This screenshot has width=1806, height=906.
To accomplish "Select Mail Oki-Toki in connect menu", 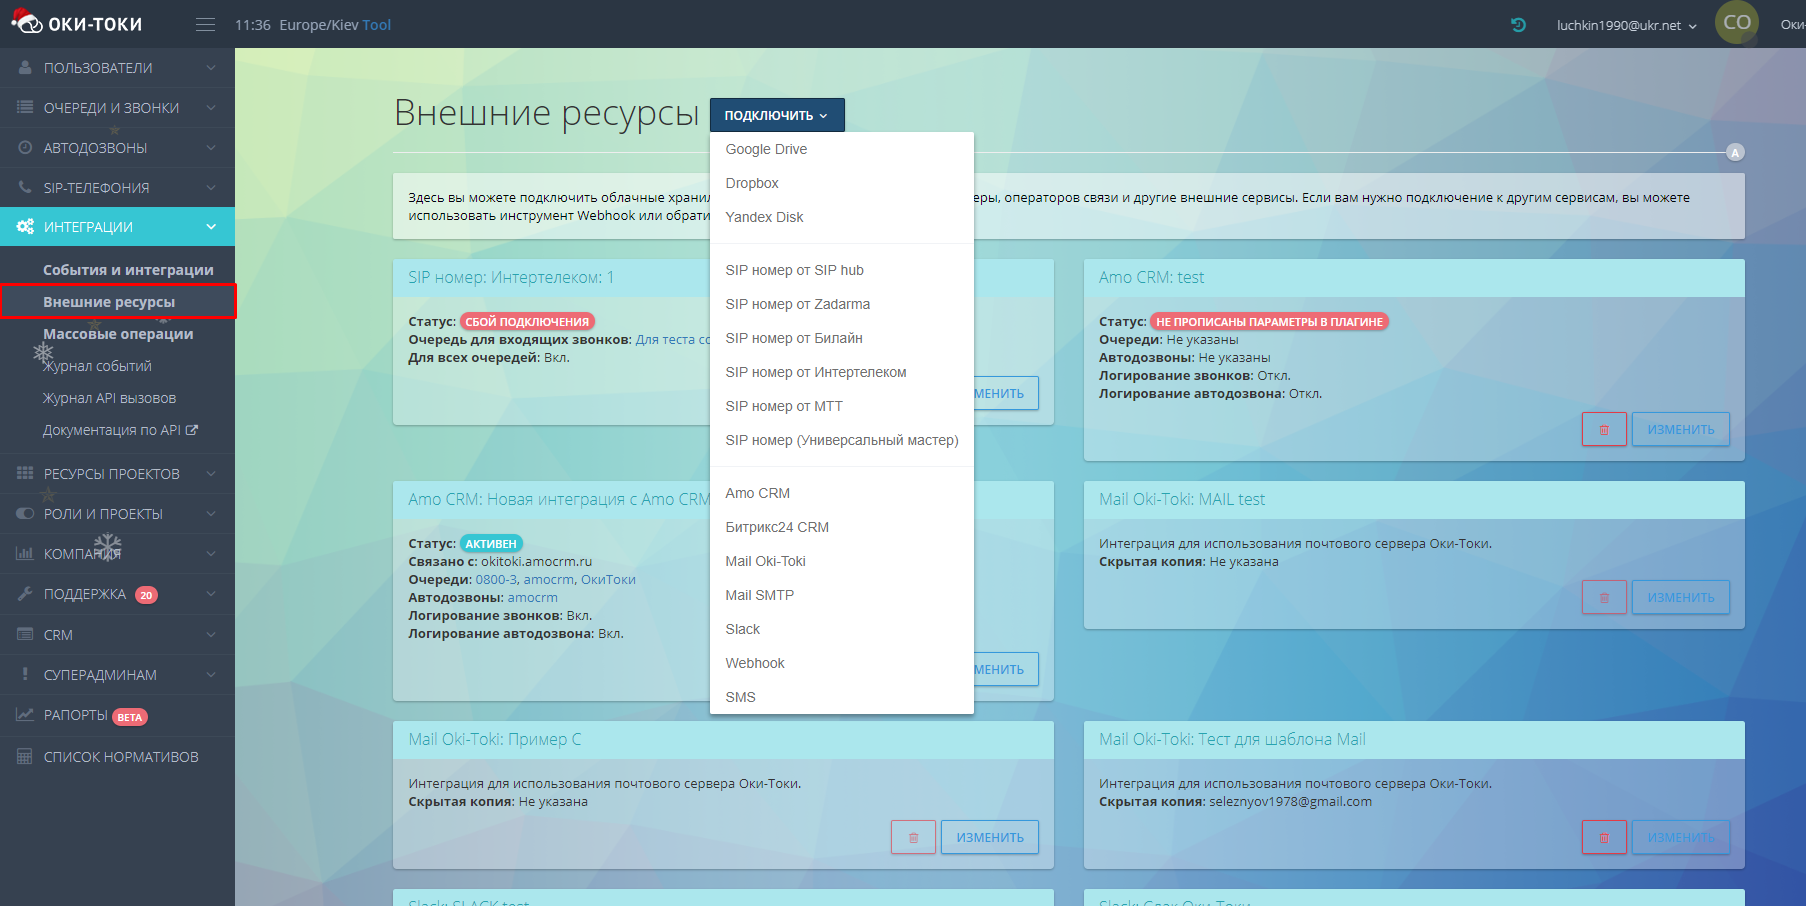I will click(842, 561).
